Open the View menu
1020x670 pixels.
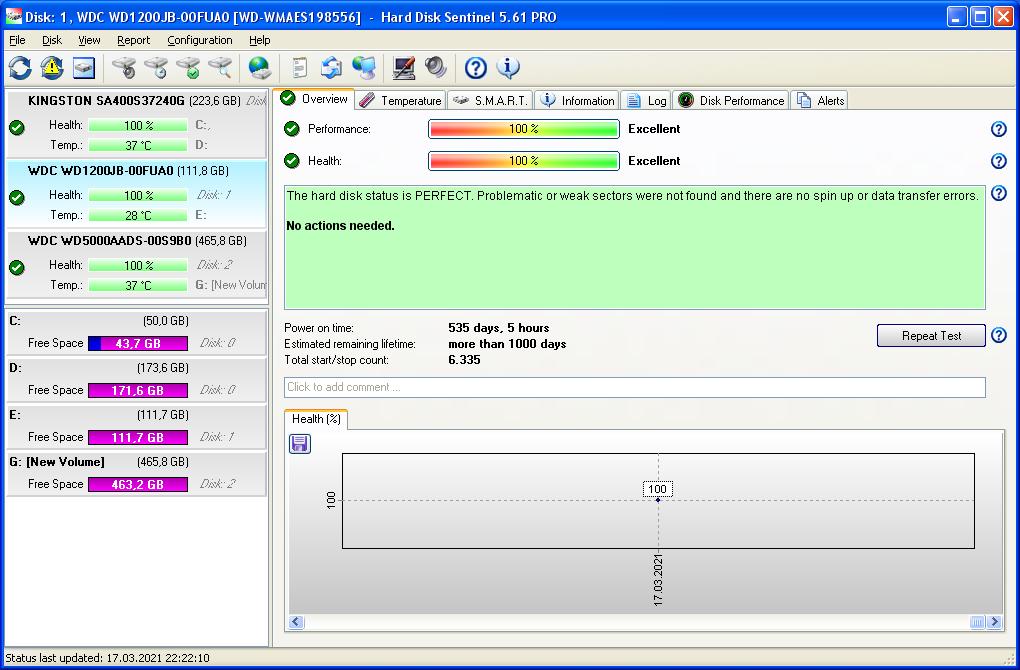tap(89, 40)
